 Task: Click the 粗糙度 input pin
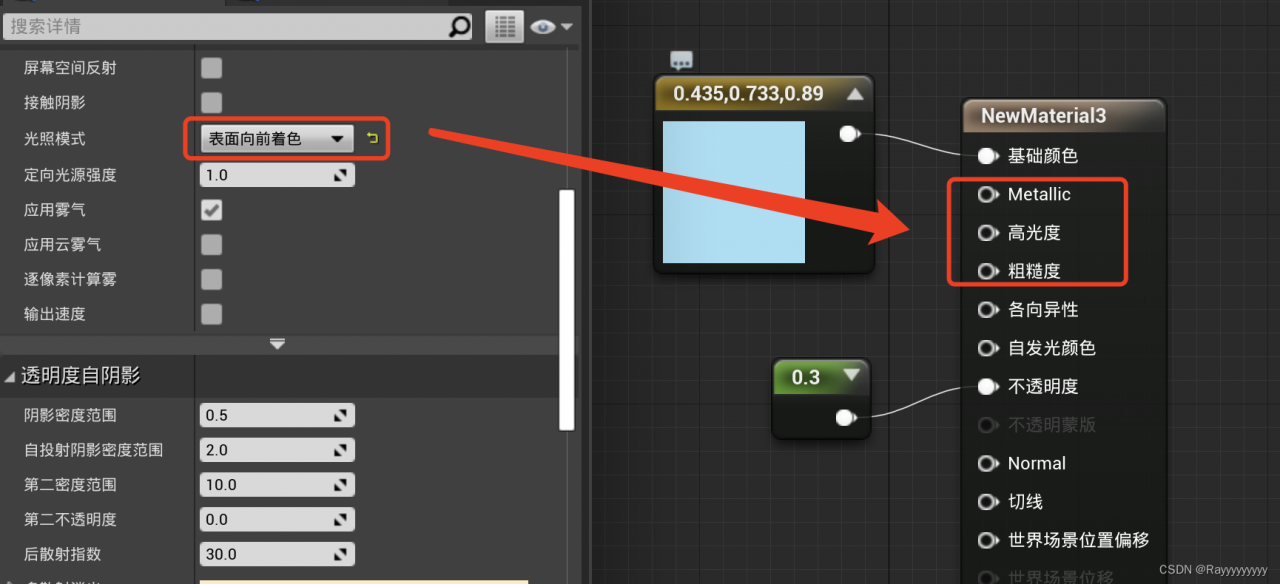click(988, 271)
